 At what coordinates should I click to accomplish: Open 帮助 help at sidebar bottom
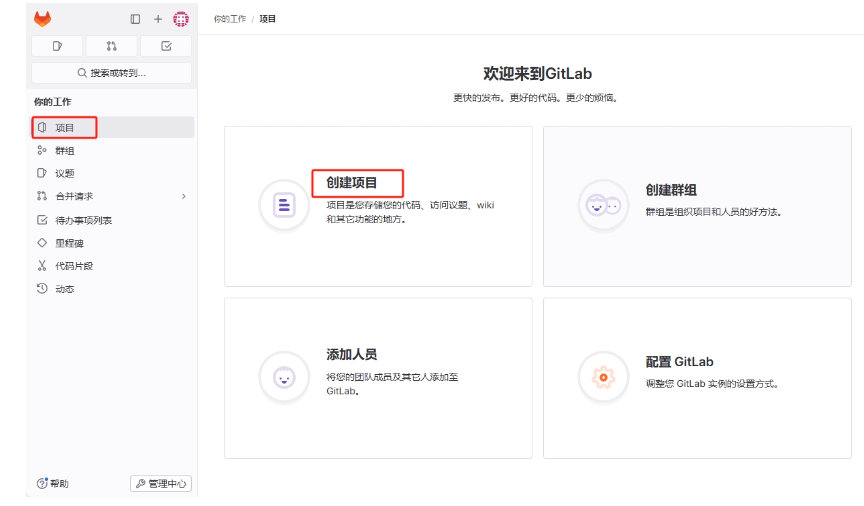[52, 483]
